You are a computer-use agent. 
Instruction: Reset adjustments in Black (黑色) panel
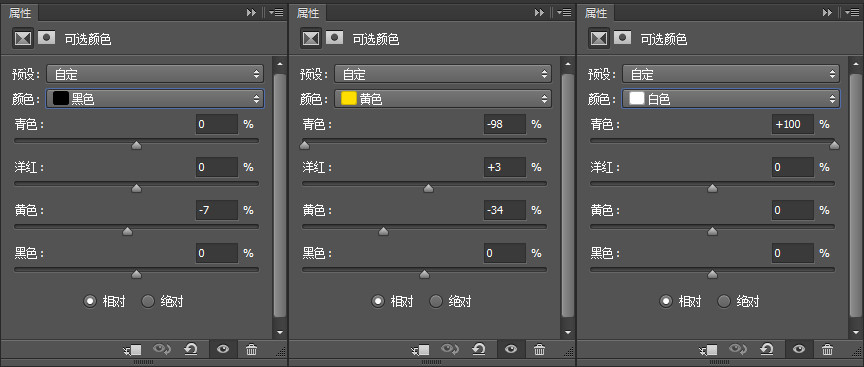[191, 349]
